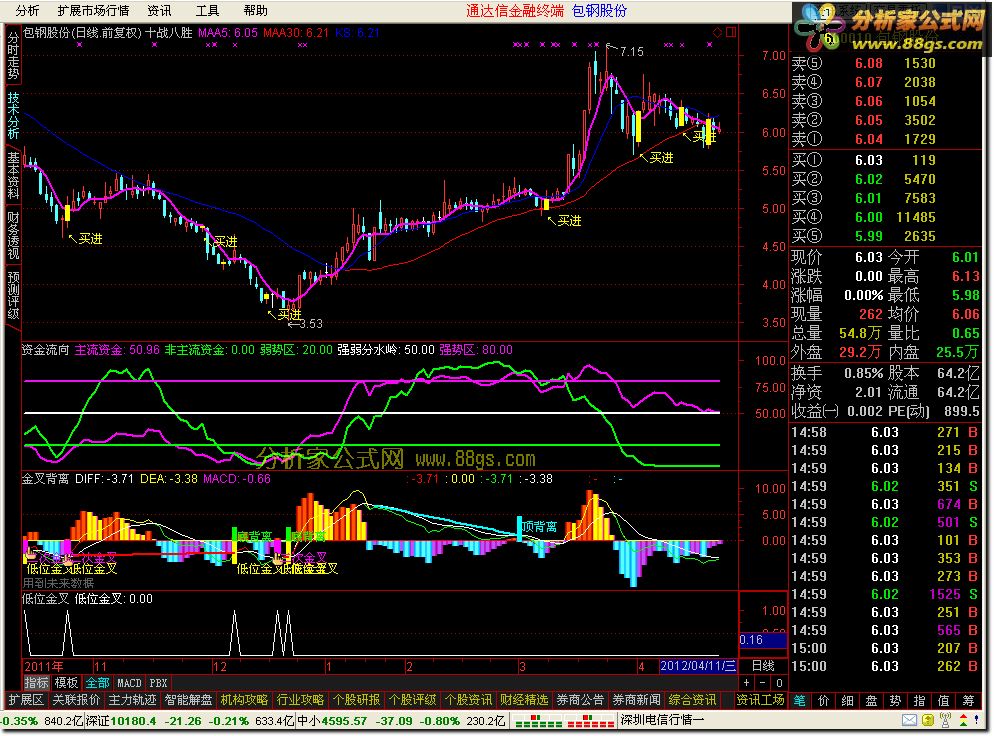
Task: Select the 笔 tab in the quote panel
Action: [799, 700]
